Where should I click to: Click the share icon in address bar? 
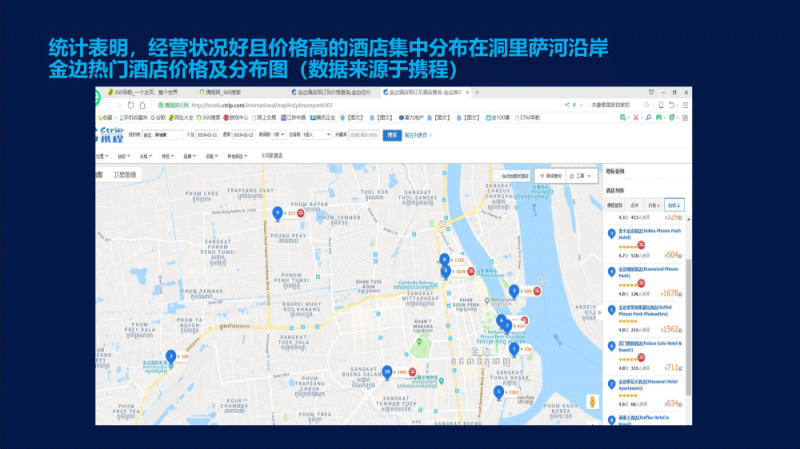567,105
